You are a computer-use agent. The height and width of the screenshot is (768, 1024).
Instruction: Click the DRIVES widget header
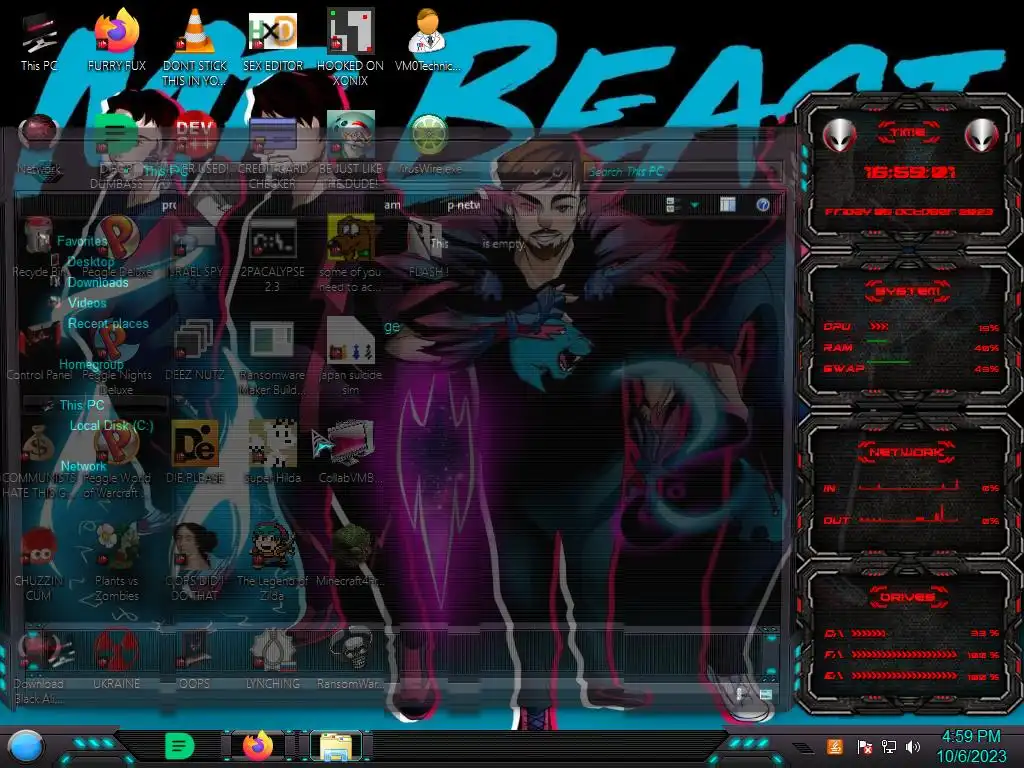(908, 597)
